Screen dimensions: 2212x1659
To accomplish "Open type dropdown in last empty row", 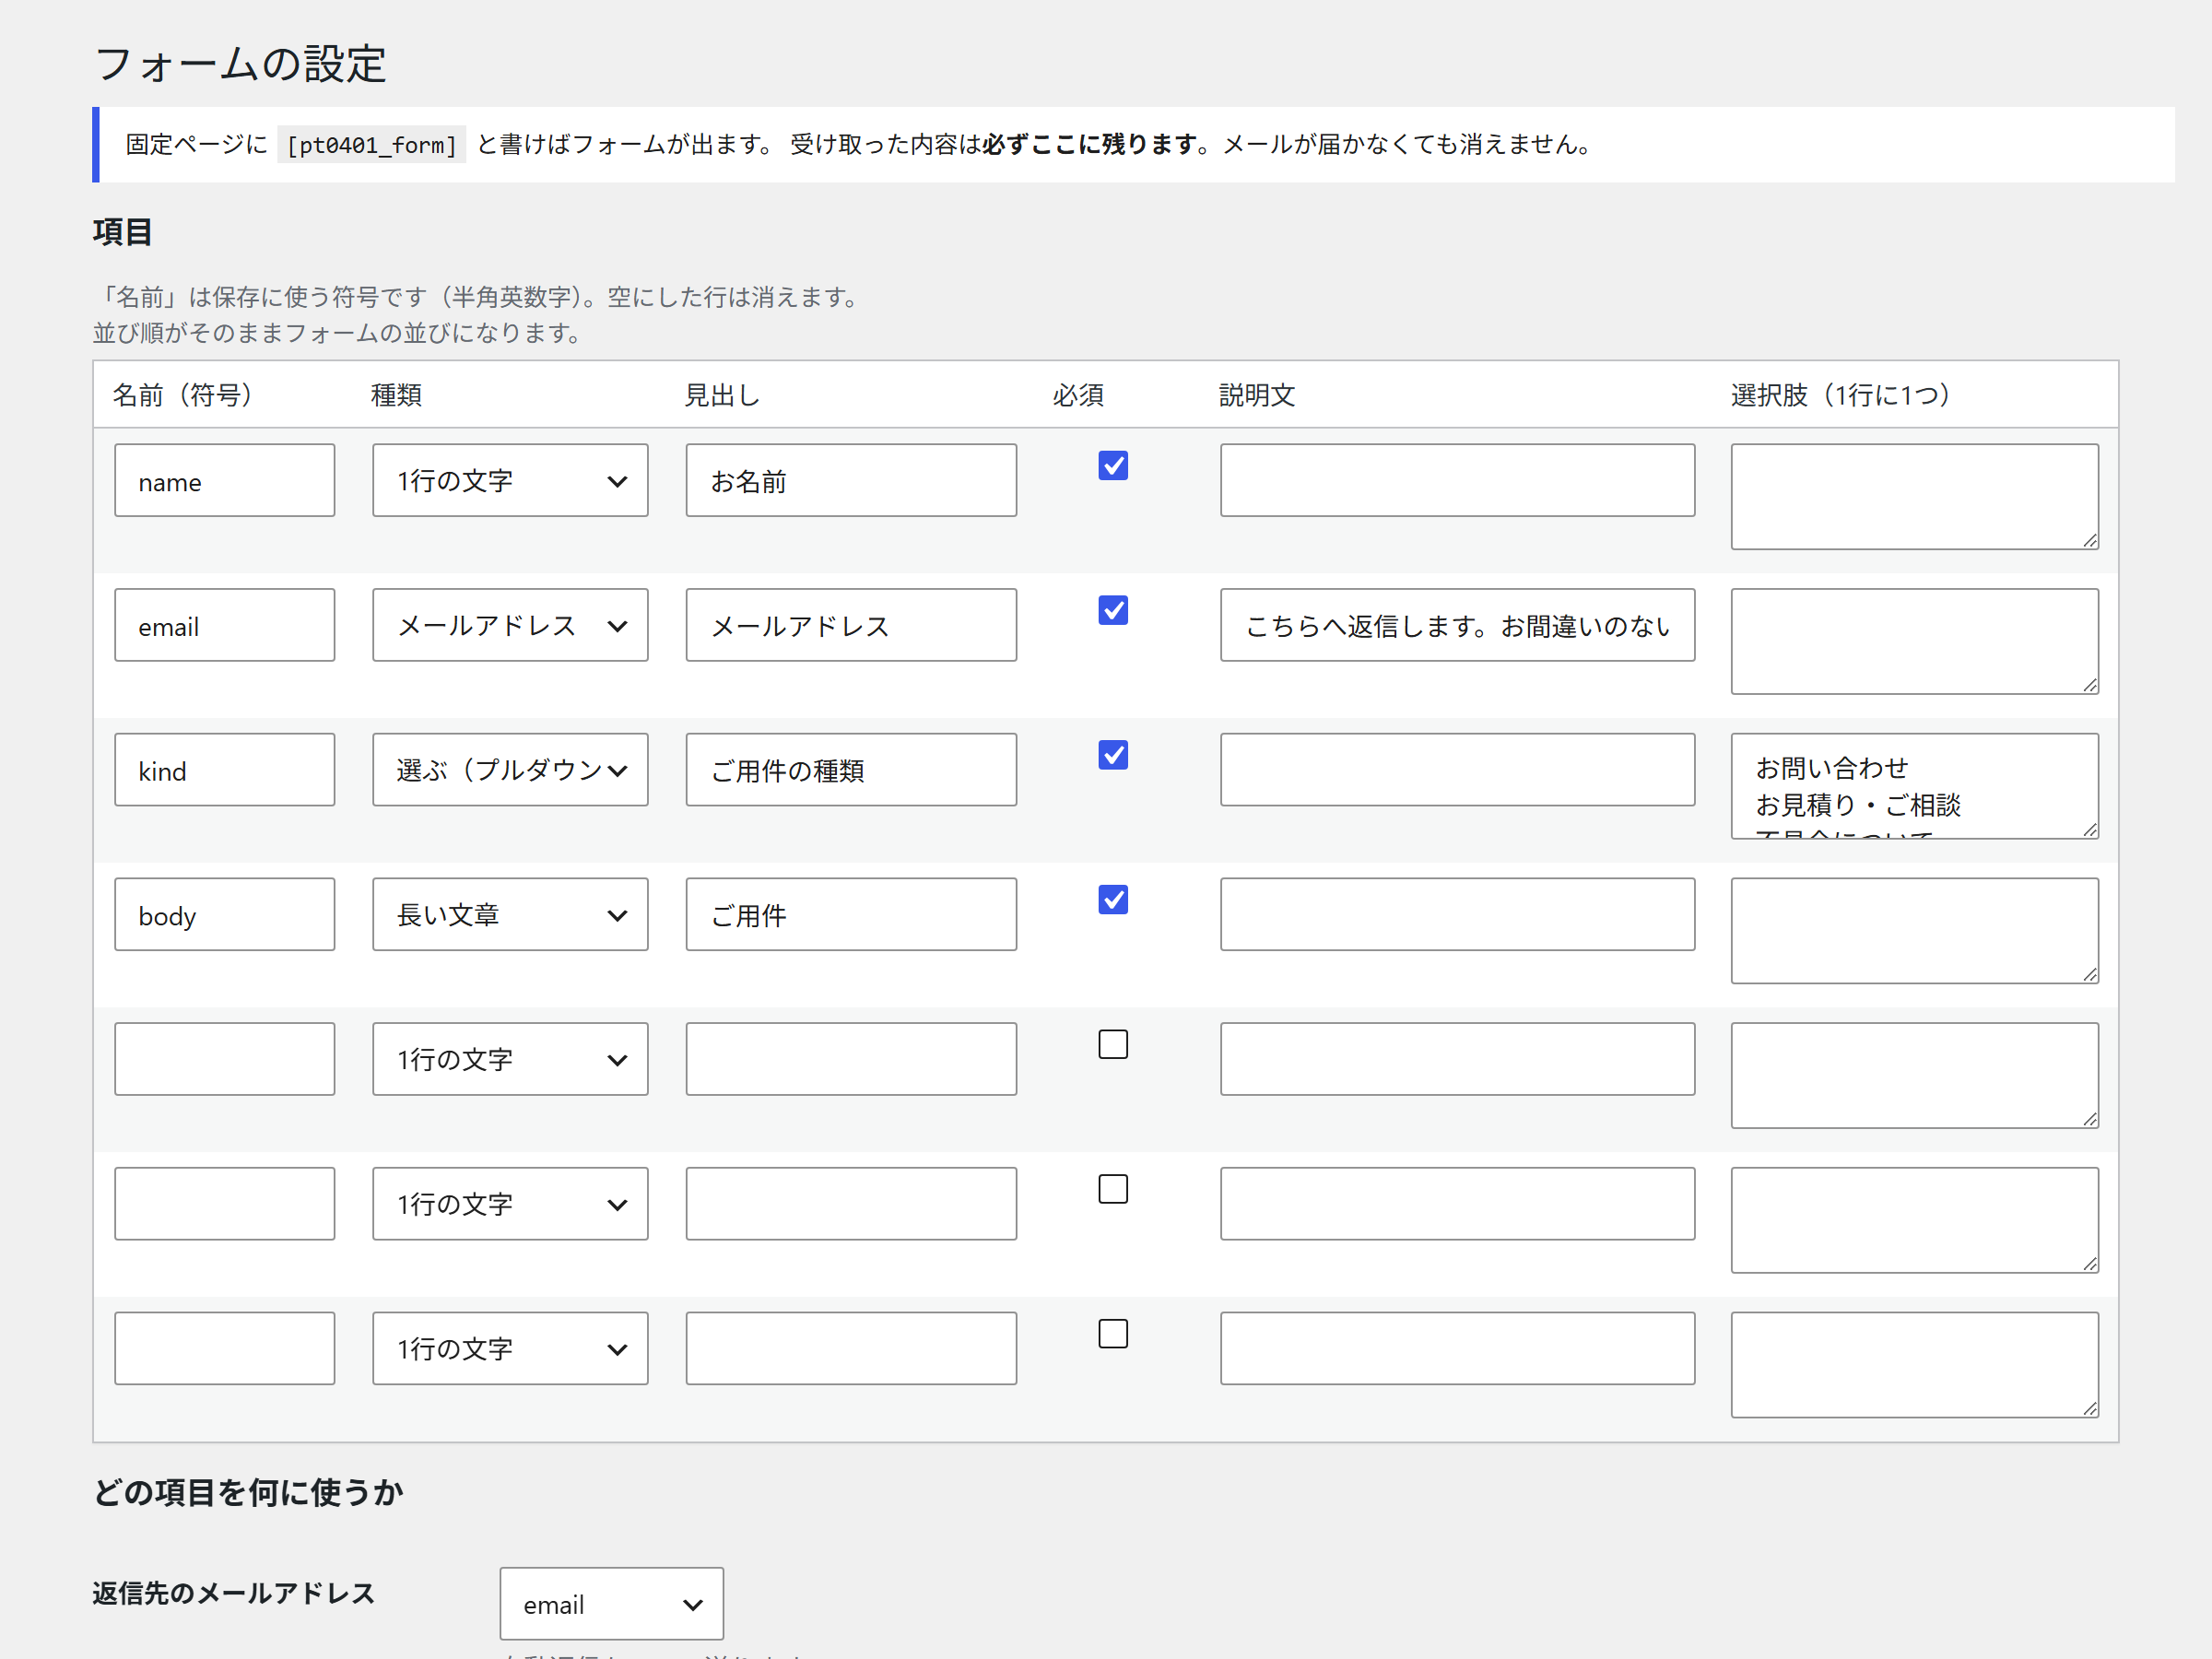I will click(x=510, y=1349).
